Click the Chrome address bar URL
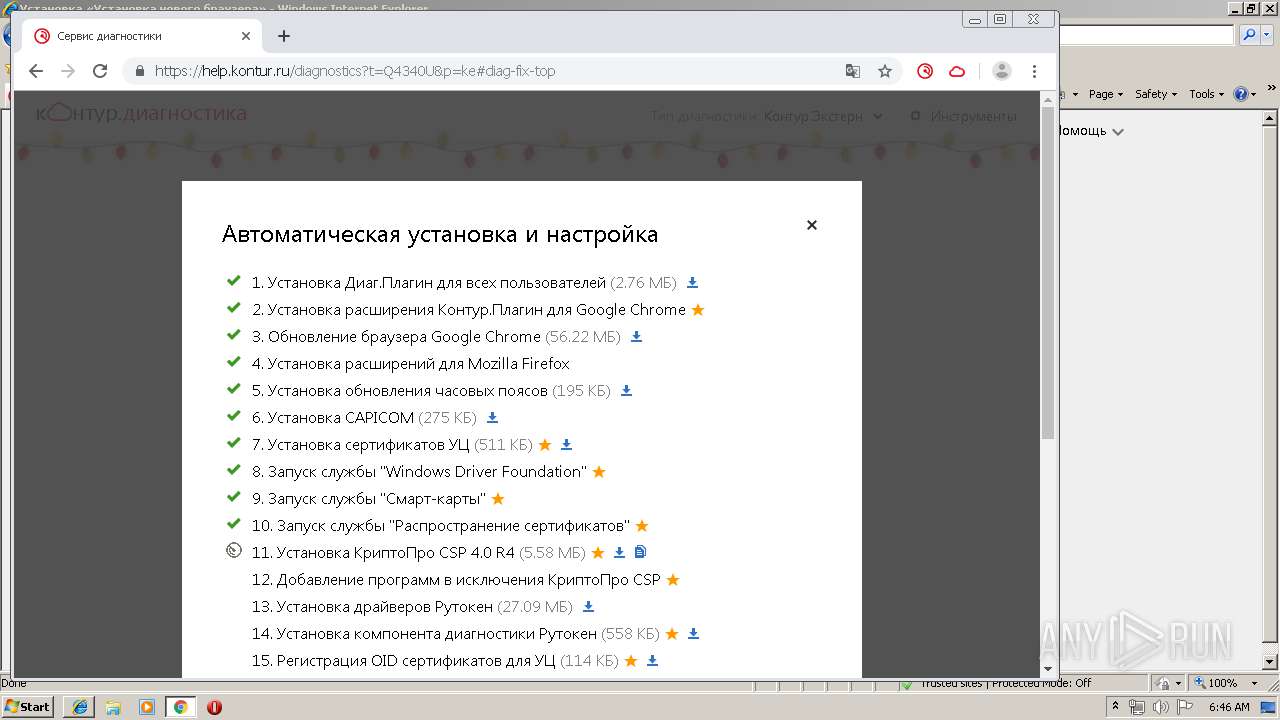1280x720 pixels. pyautogui.click(x=355, y=71)
